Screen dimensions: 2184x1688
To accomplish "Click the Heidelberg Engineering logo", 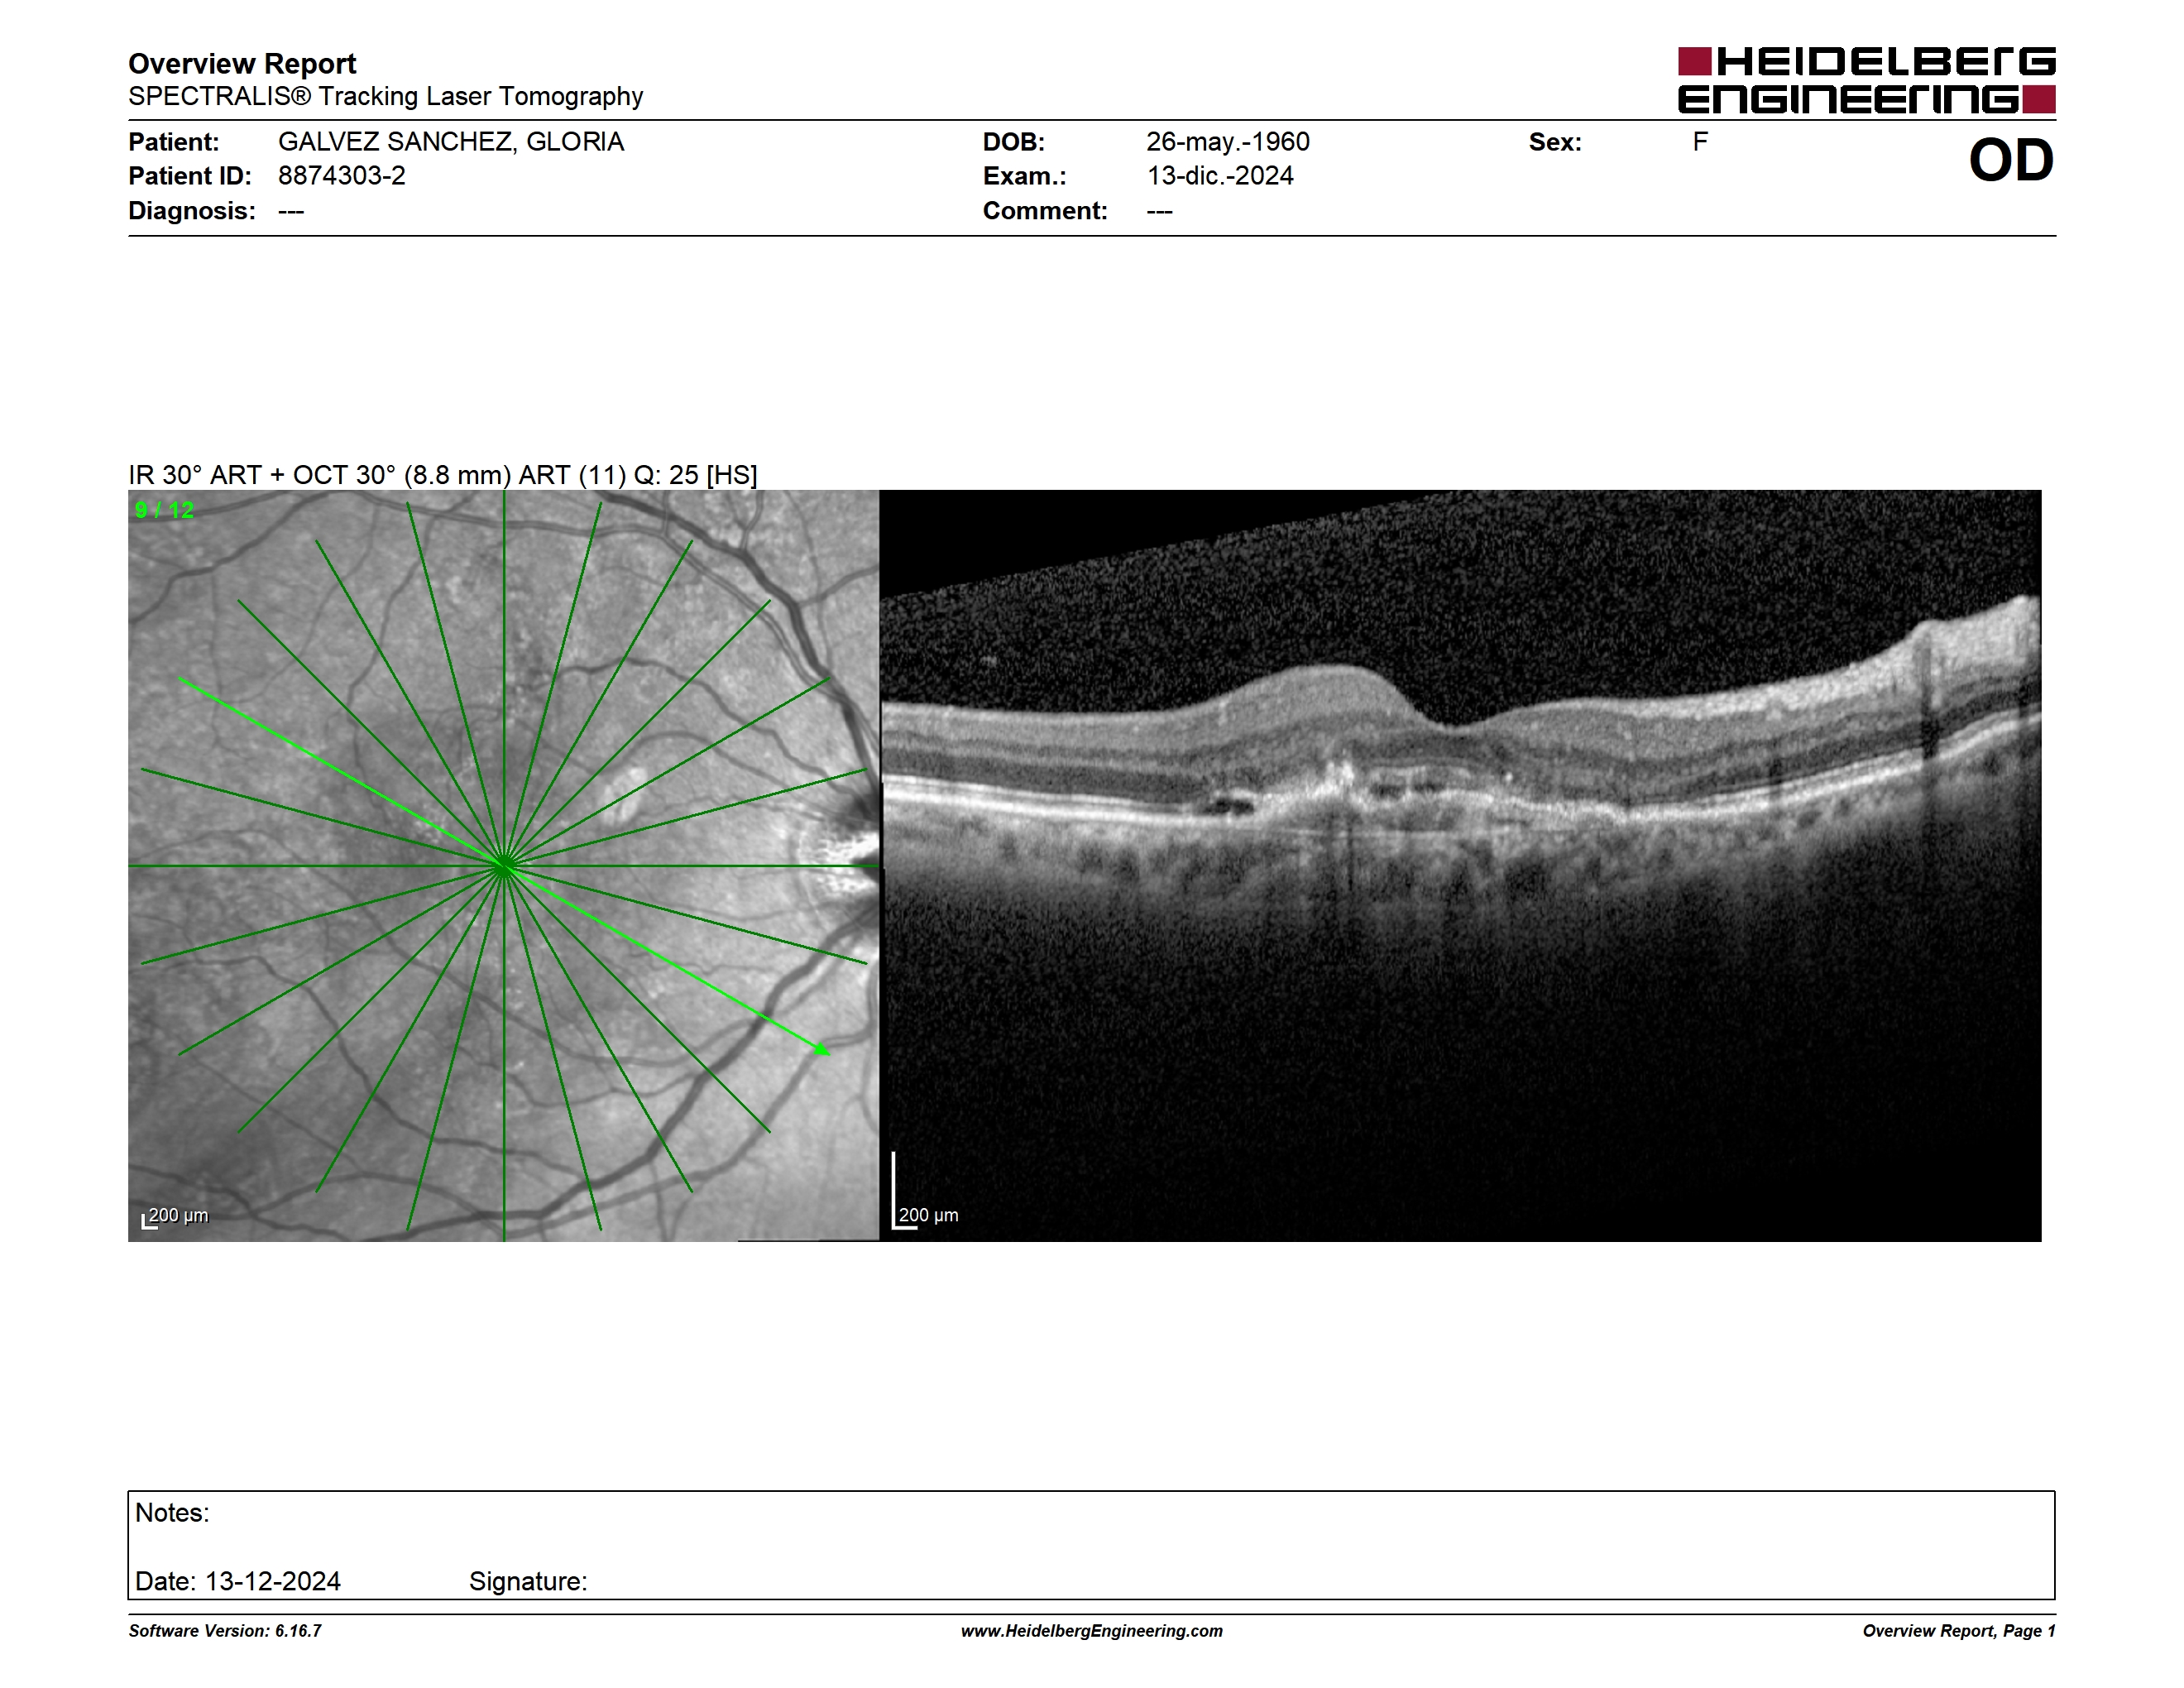I will tap(1866, 80).
